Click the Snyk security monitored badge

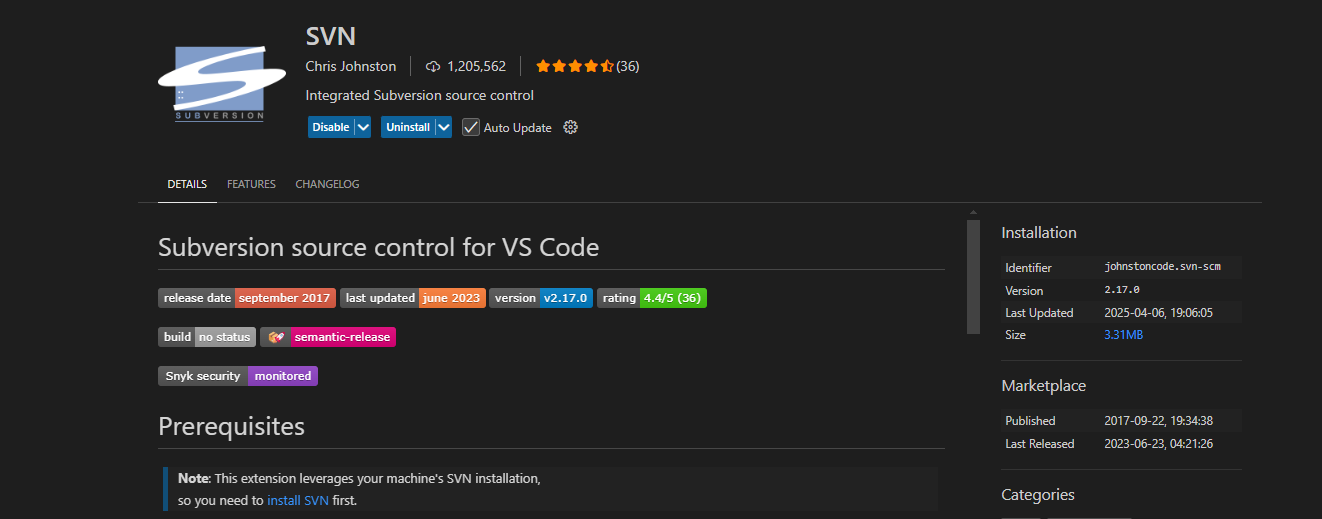[238, 376]
